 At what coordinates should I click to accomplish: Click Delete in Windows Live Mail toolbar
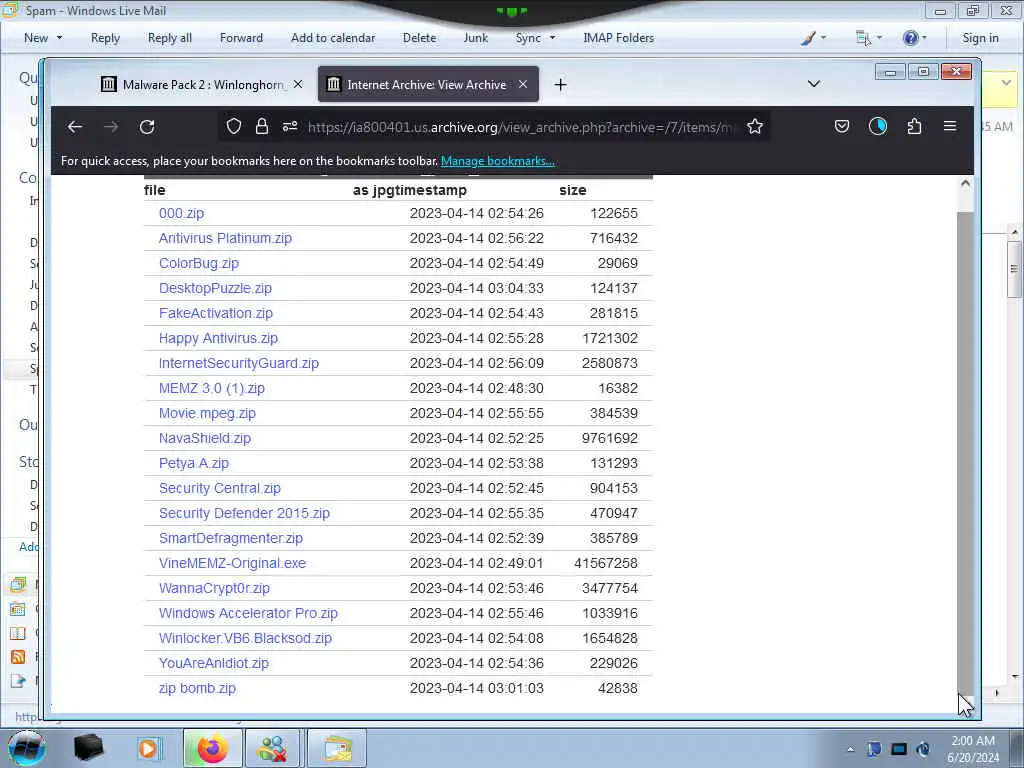tap(419, 38)
